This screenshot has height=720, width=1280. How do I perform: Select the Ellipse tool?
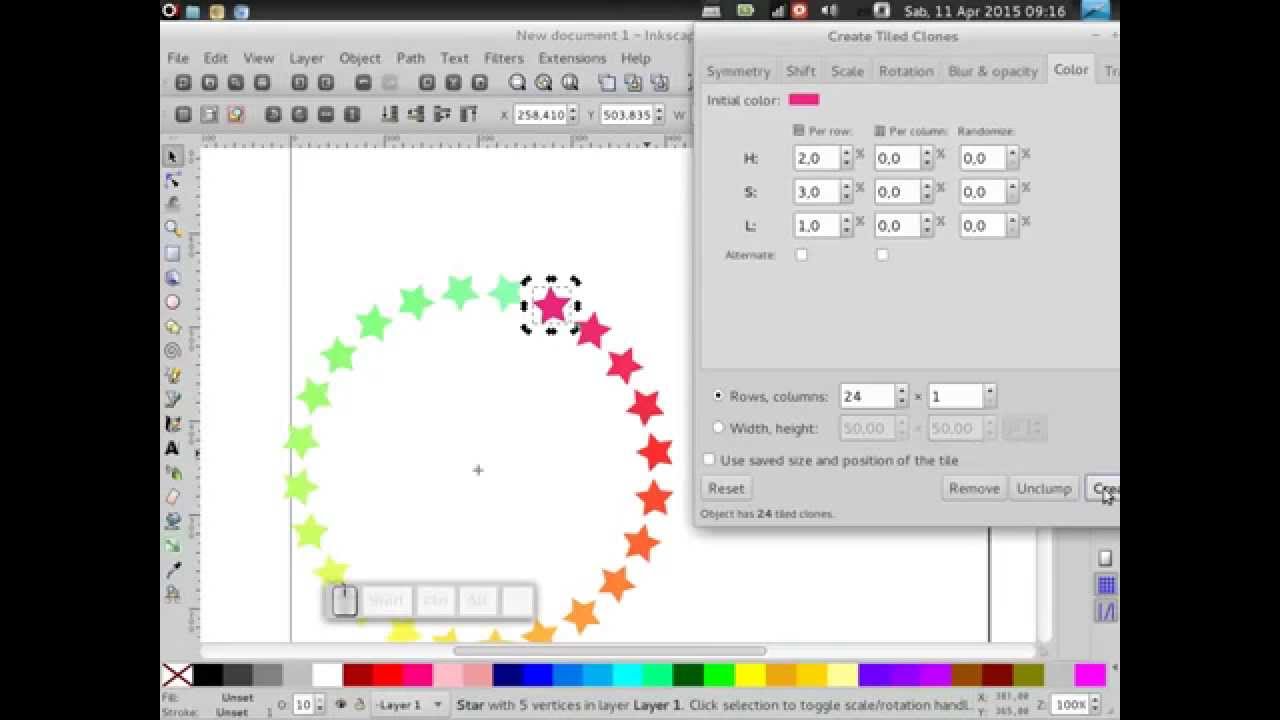pos(172,302)
